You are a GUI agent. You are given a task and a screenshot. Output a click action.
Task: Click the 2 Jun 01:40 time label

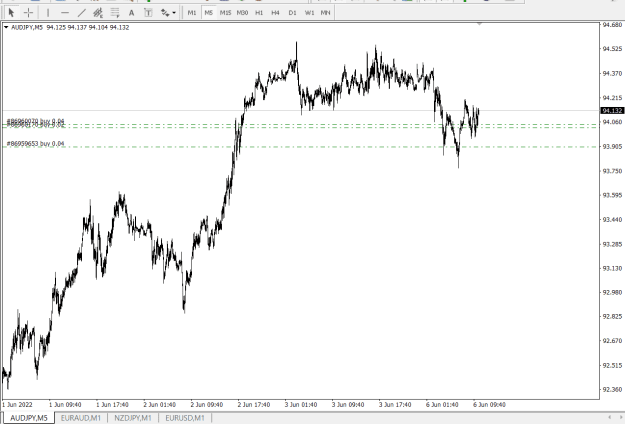(159, 404)
